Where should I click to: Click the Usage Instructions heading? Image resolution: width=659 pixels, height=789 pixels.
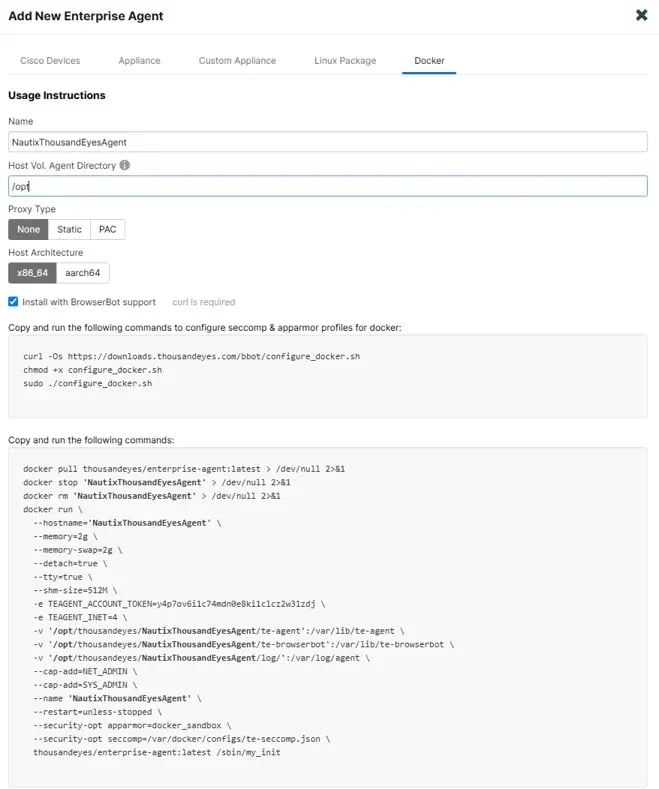[x=57, y=95]
